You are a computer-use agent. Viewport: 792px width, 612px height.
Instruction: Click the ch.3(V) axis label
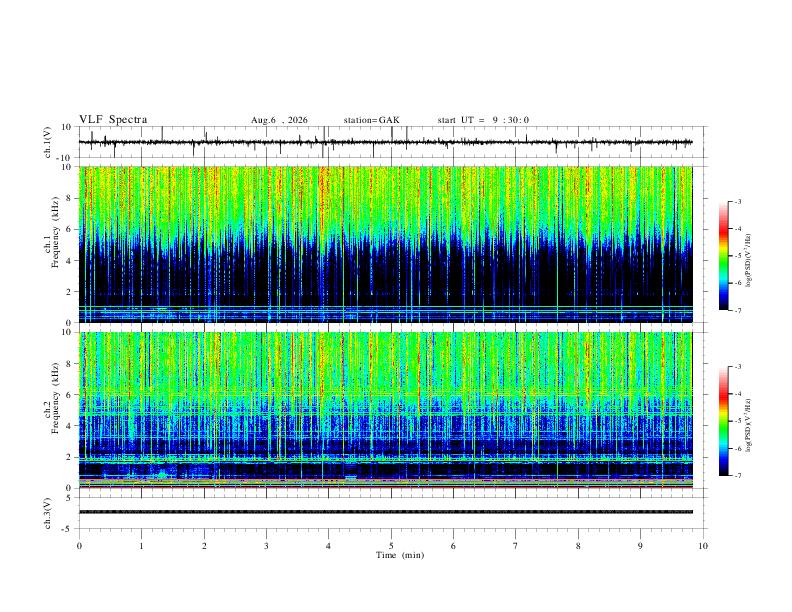click(x=48, y=513)
